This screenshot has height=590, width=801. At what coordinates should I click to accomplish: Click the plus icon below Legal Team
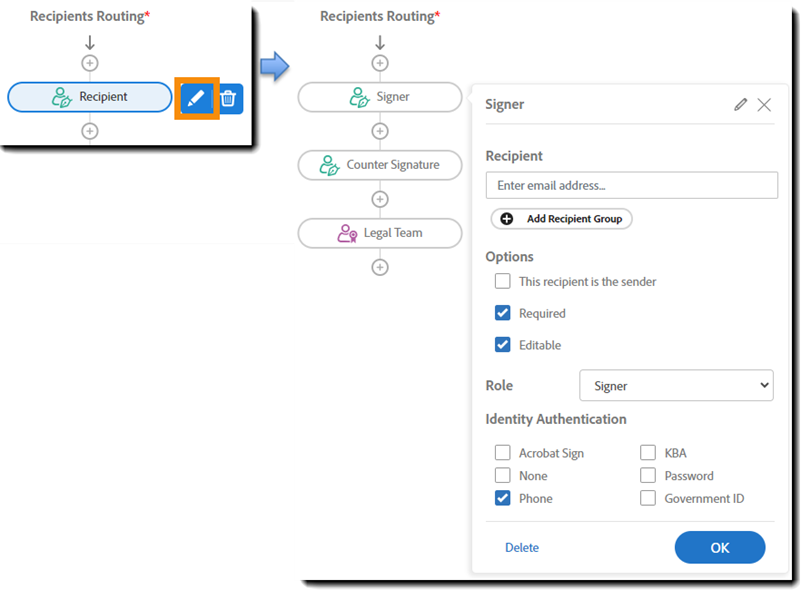click(380, 267)
